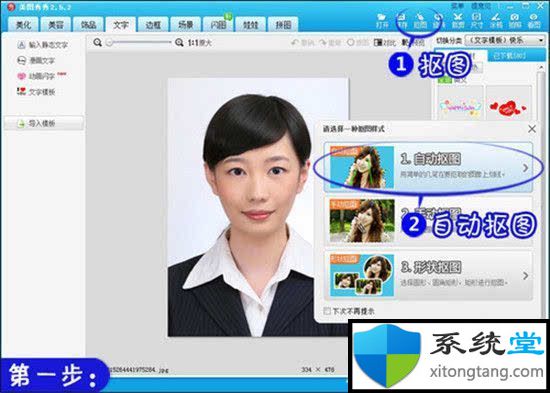Click the zoom slider track

point(139,42)
